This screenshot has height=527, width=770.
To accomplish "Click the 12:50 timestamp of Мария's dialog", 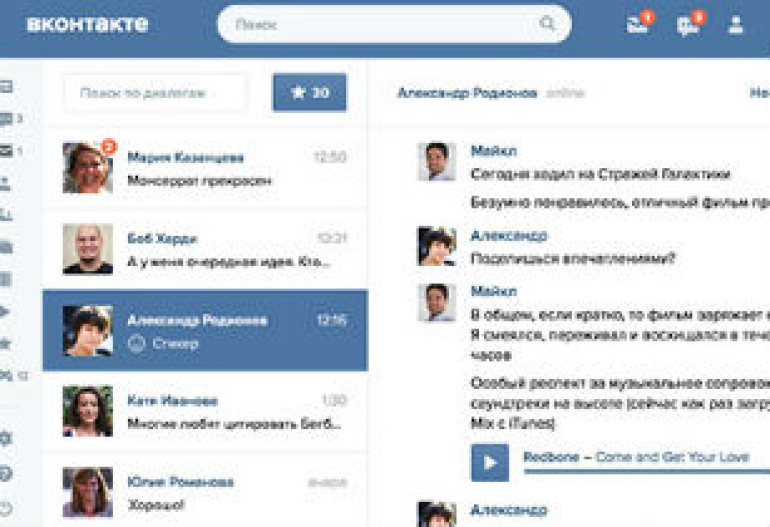I will point(330,157).
